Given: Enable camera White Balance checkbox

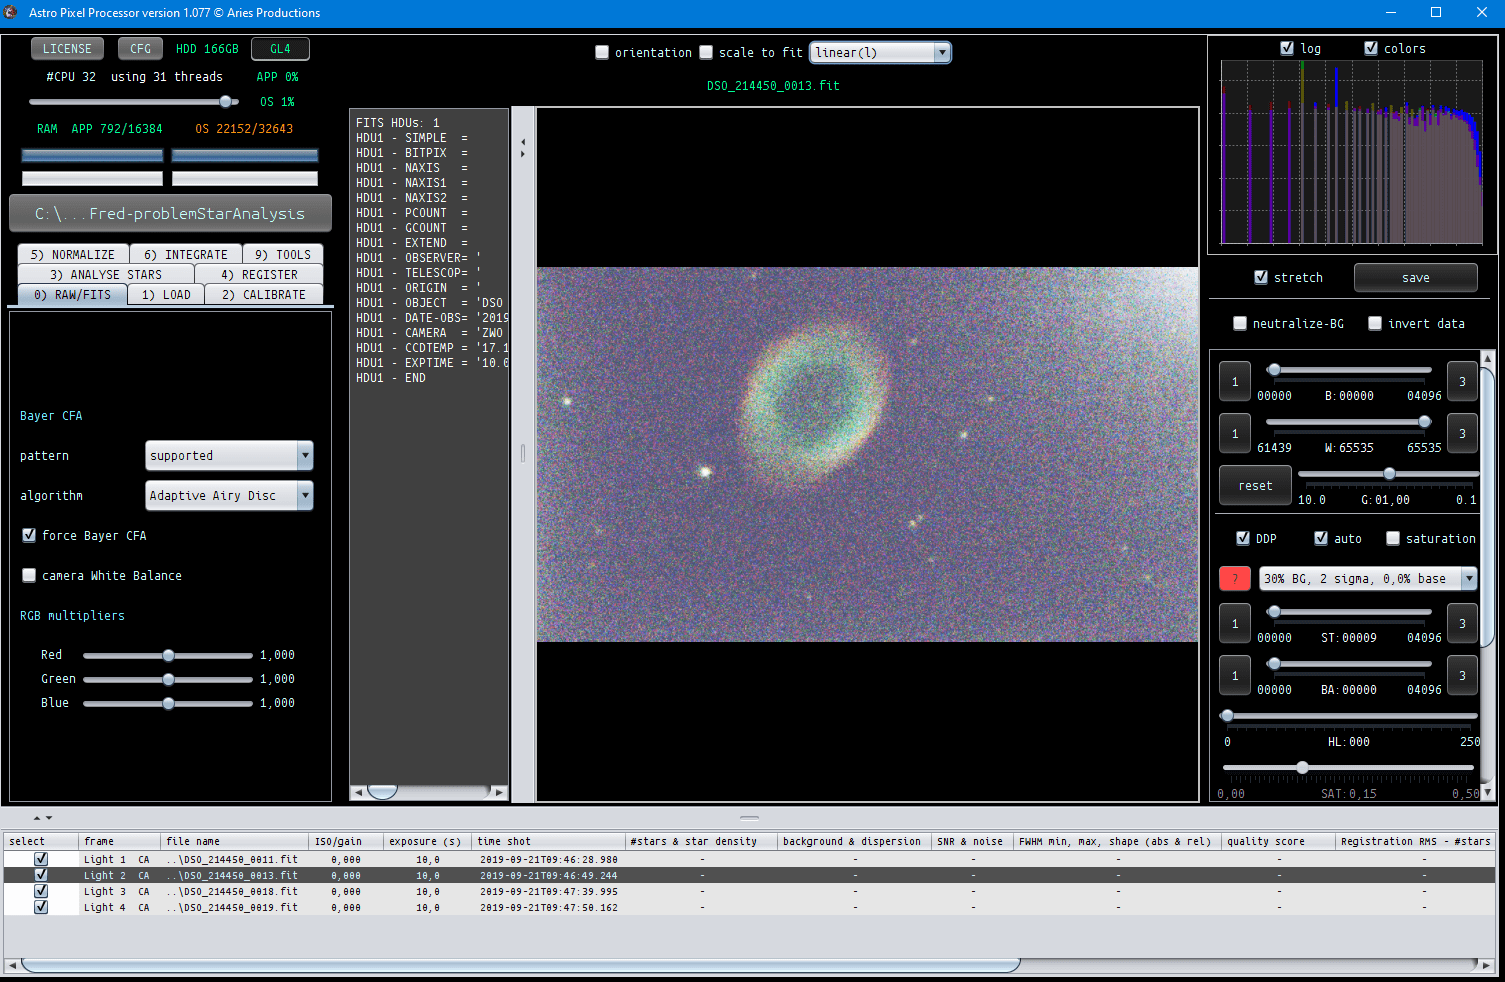Looking at the screenshot, I should coord(29,575).
